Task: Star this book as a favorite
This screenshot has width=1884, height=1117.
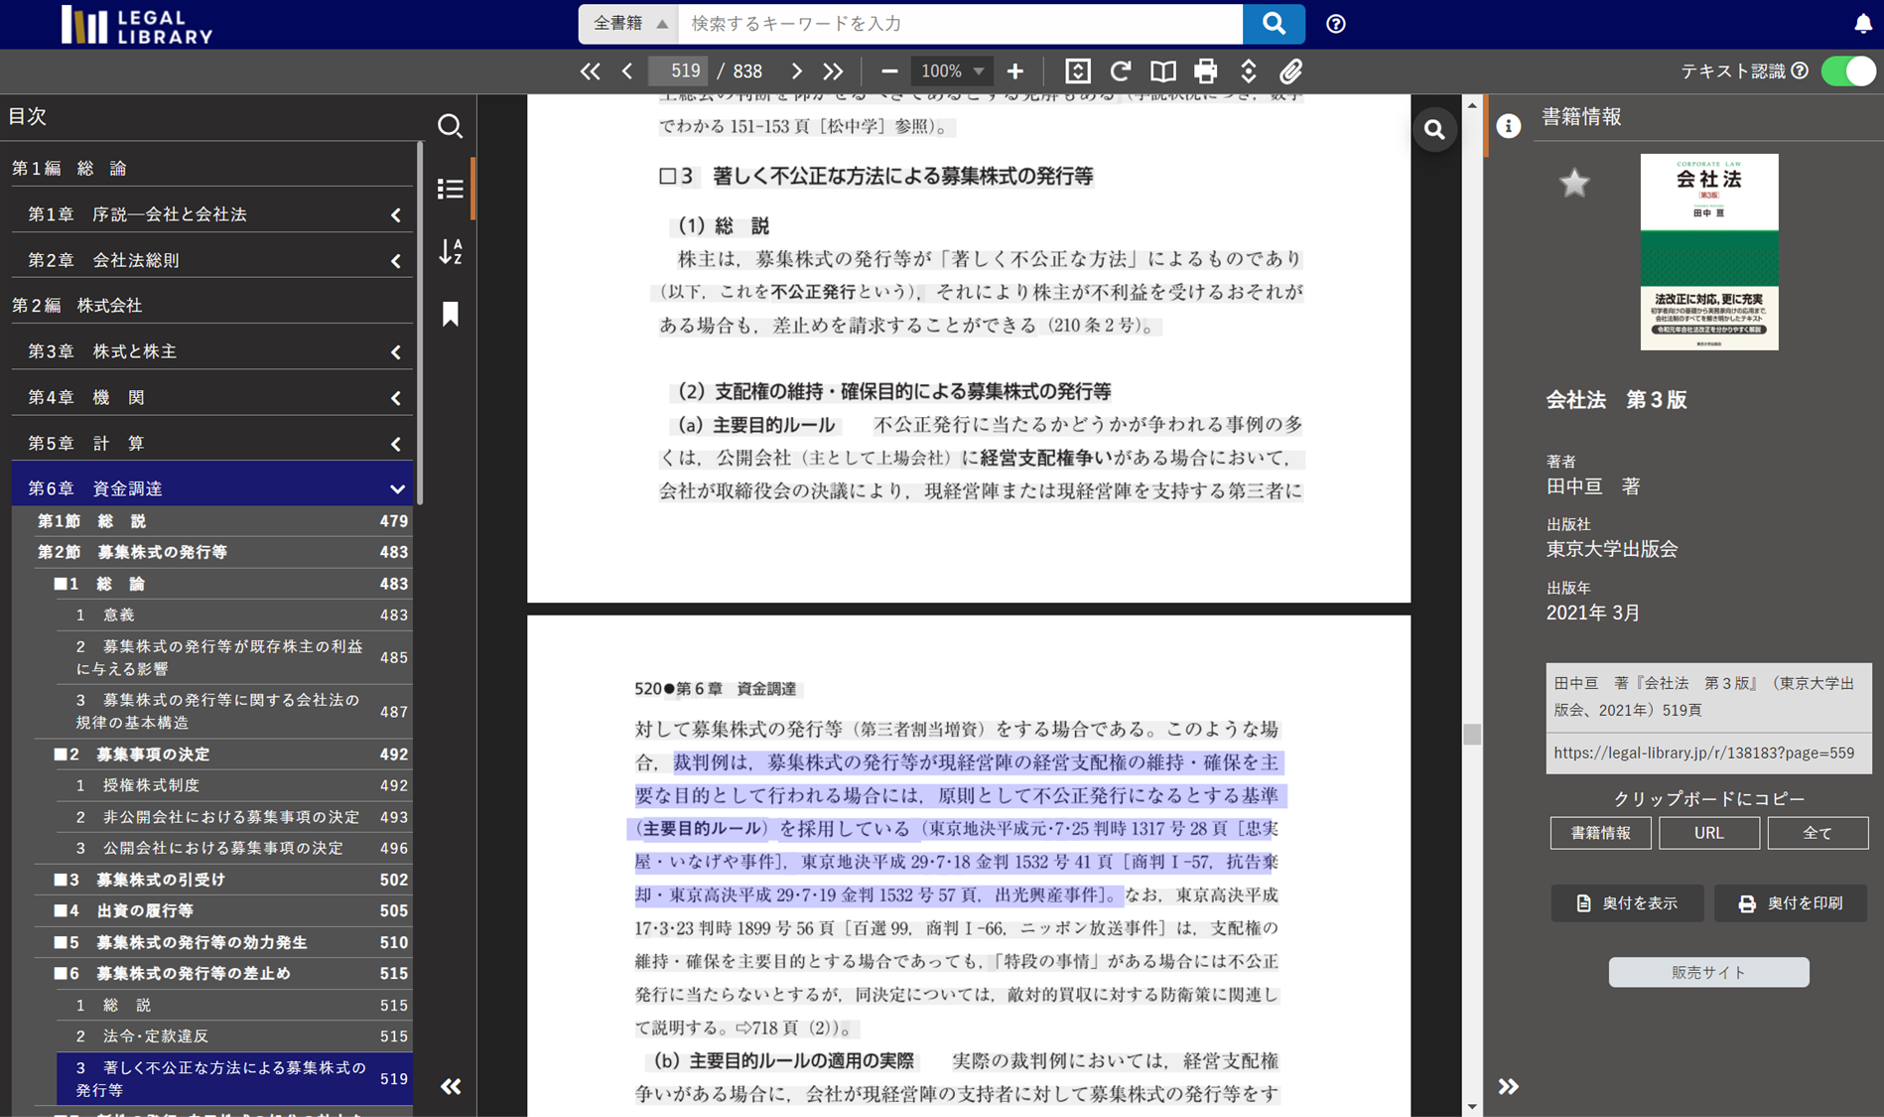Action: (x=1574, y=183)
